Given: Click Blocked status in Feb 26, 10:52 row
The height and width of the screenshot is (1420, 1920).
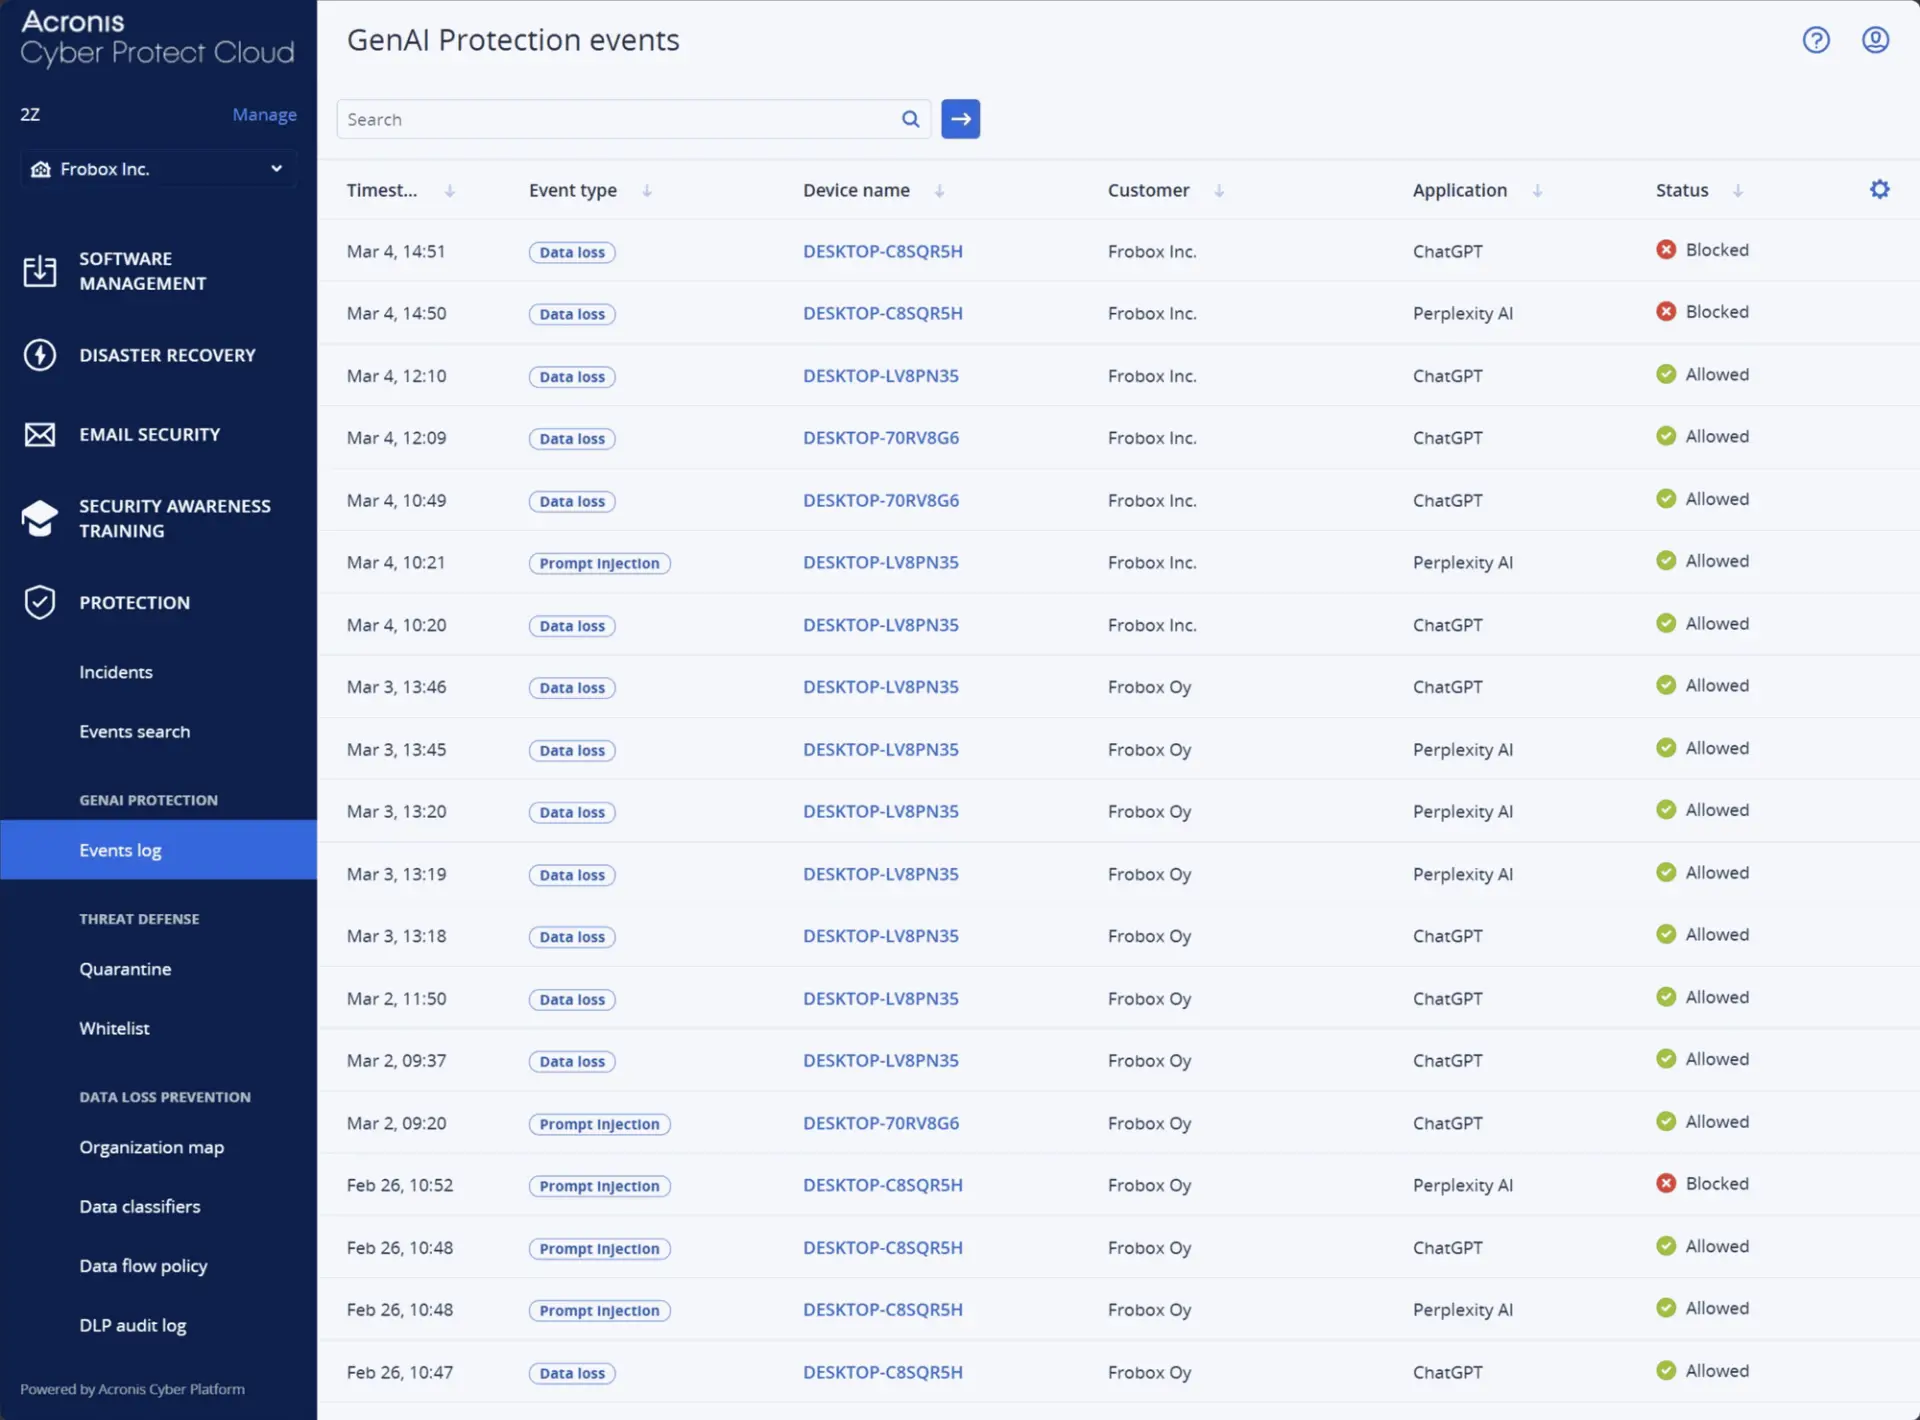Looking at the screenshot, I should (1702, 1184).
